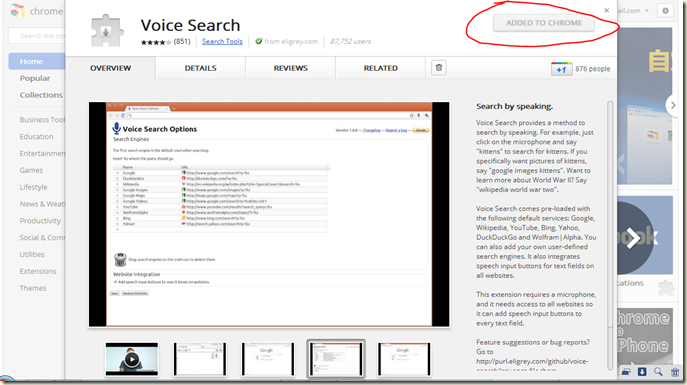Click the Chrome to Phone tile in background
This screenshot has width=687, height=385.
(645, 336)
